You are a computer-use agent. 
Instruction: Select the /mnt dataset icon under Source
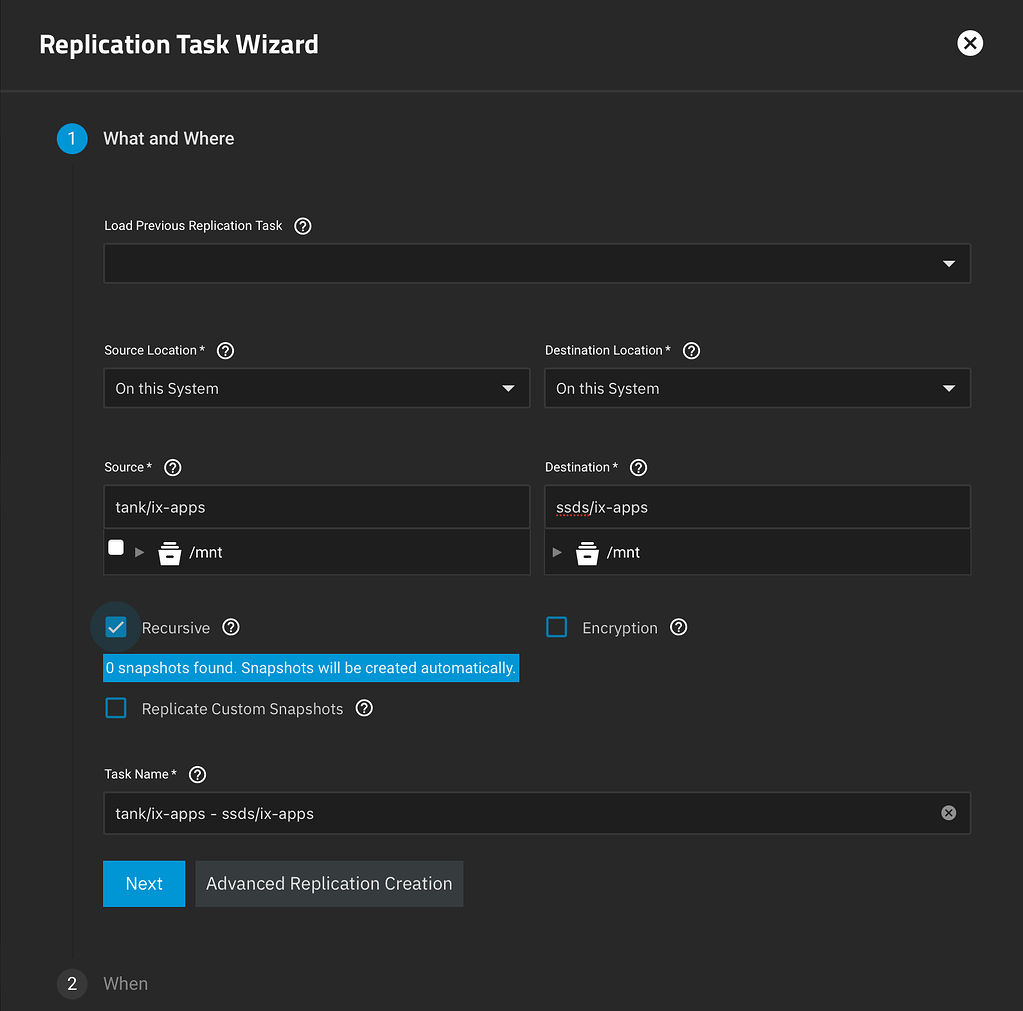(x=169, y=551)
